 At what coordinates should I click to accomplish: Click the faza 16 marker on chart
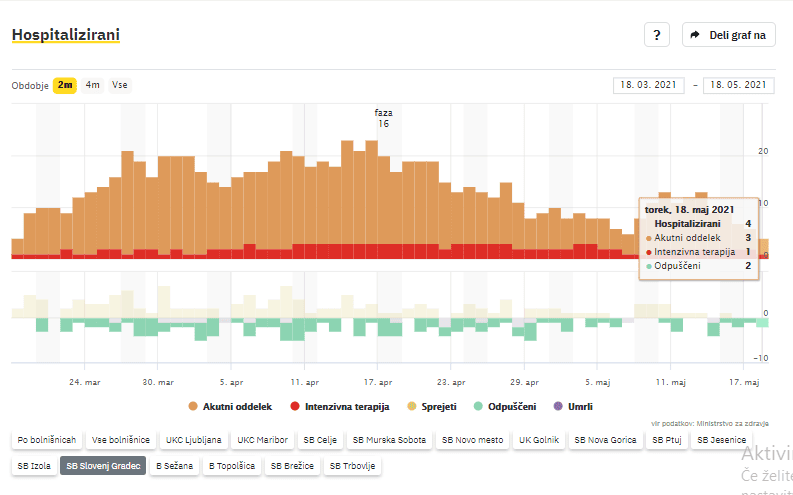coord(383,118)
